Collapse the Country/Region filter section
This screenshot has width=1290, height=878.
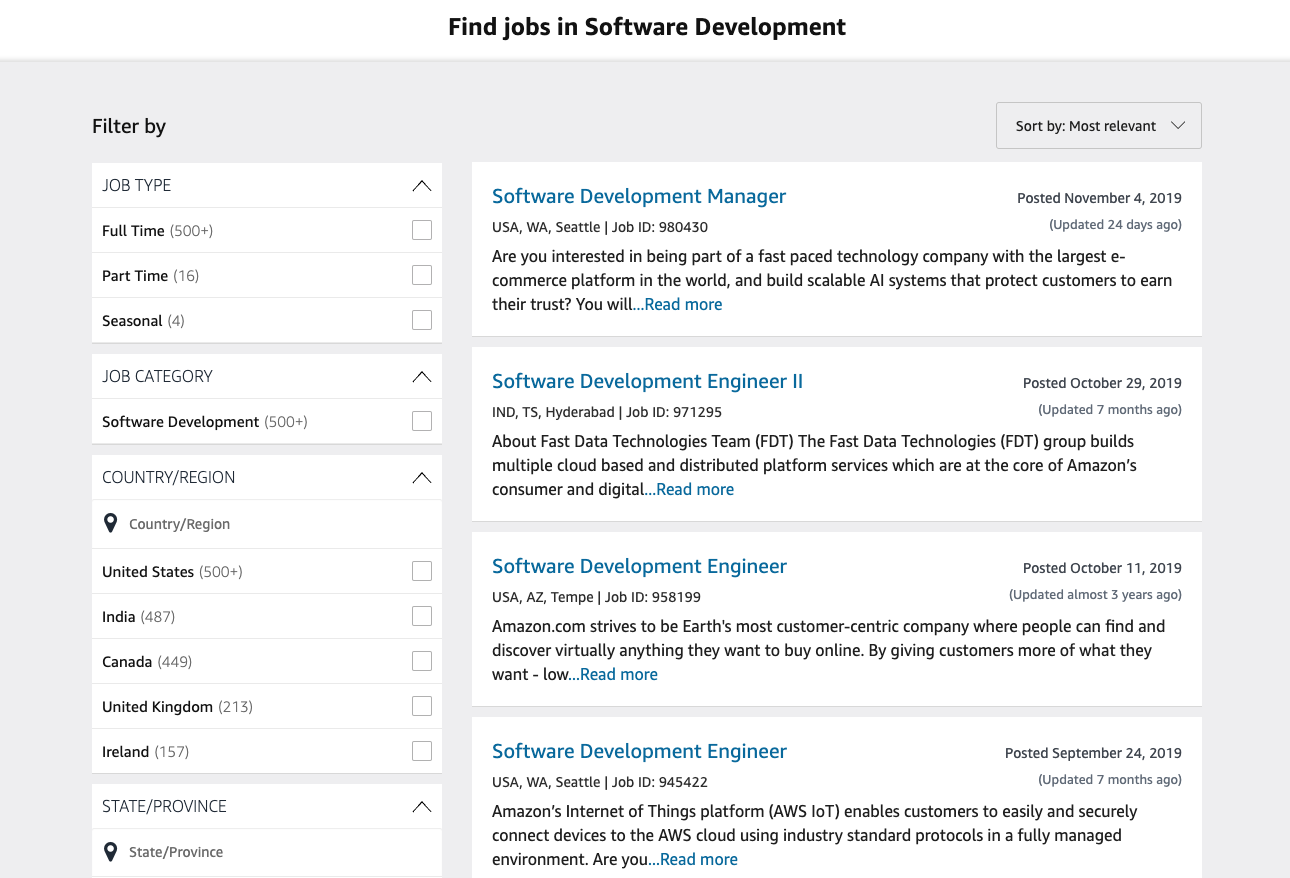click(422, 478)
